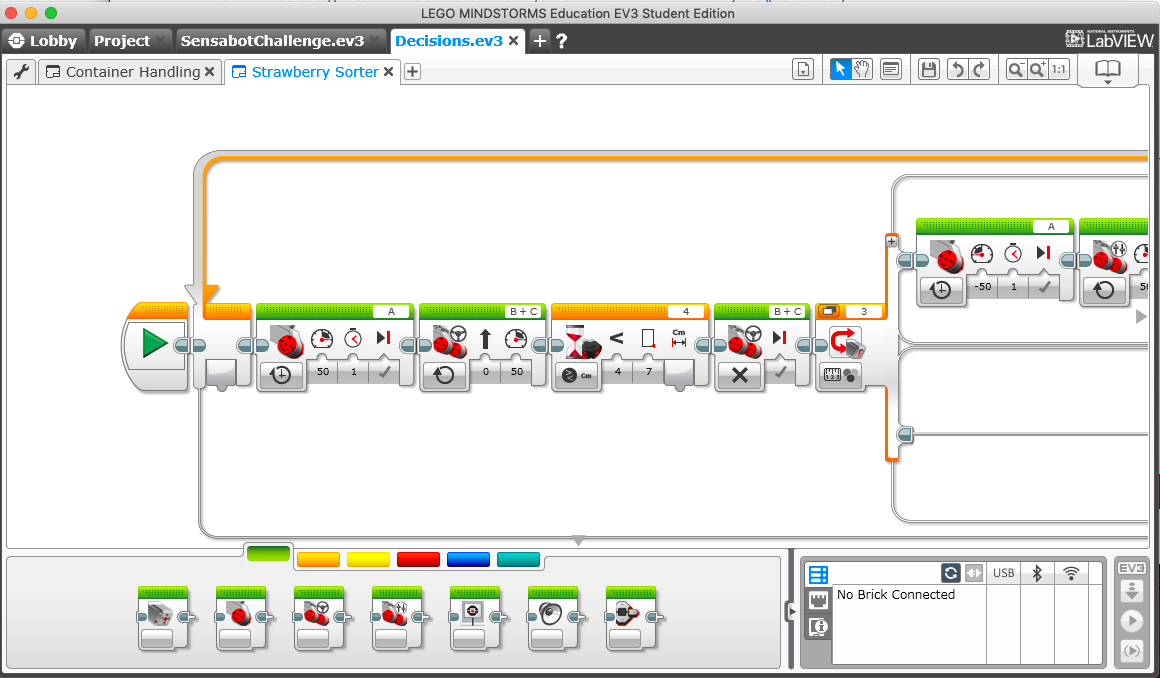This screenshot has width=1160, height=678.
Task: Switch to the Project tab
Action: point(122,41)
